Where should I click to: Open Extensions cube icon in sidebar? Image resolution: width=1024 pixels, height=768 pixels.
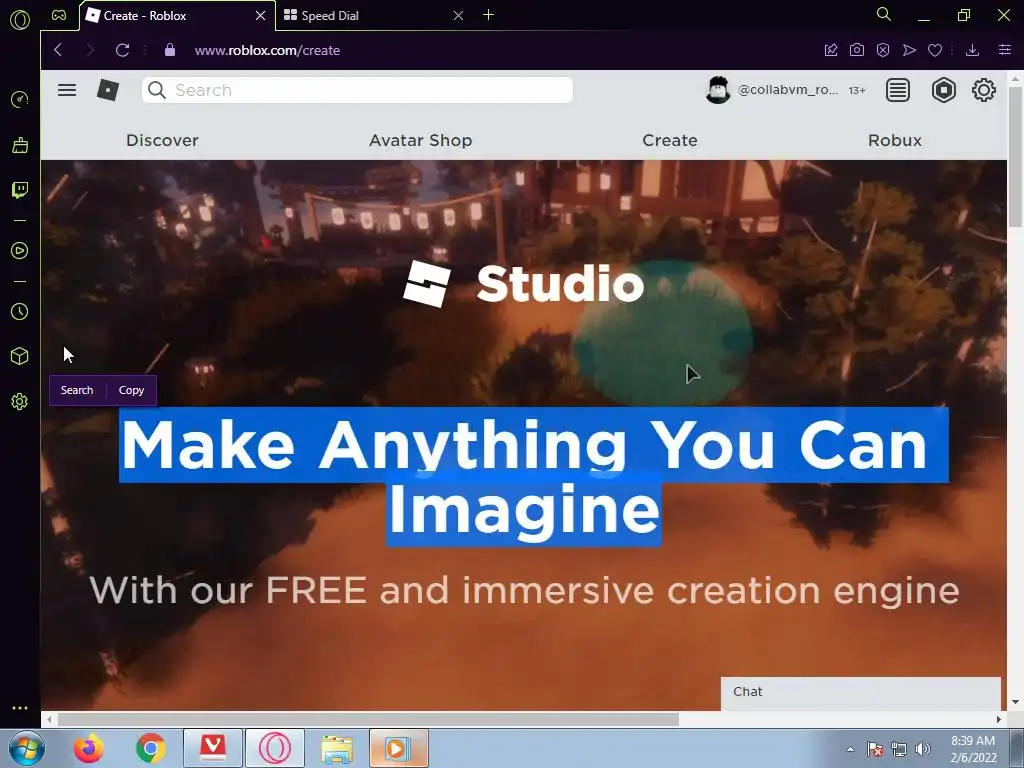(x=20, y=356)
